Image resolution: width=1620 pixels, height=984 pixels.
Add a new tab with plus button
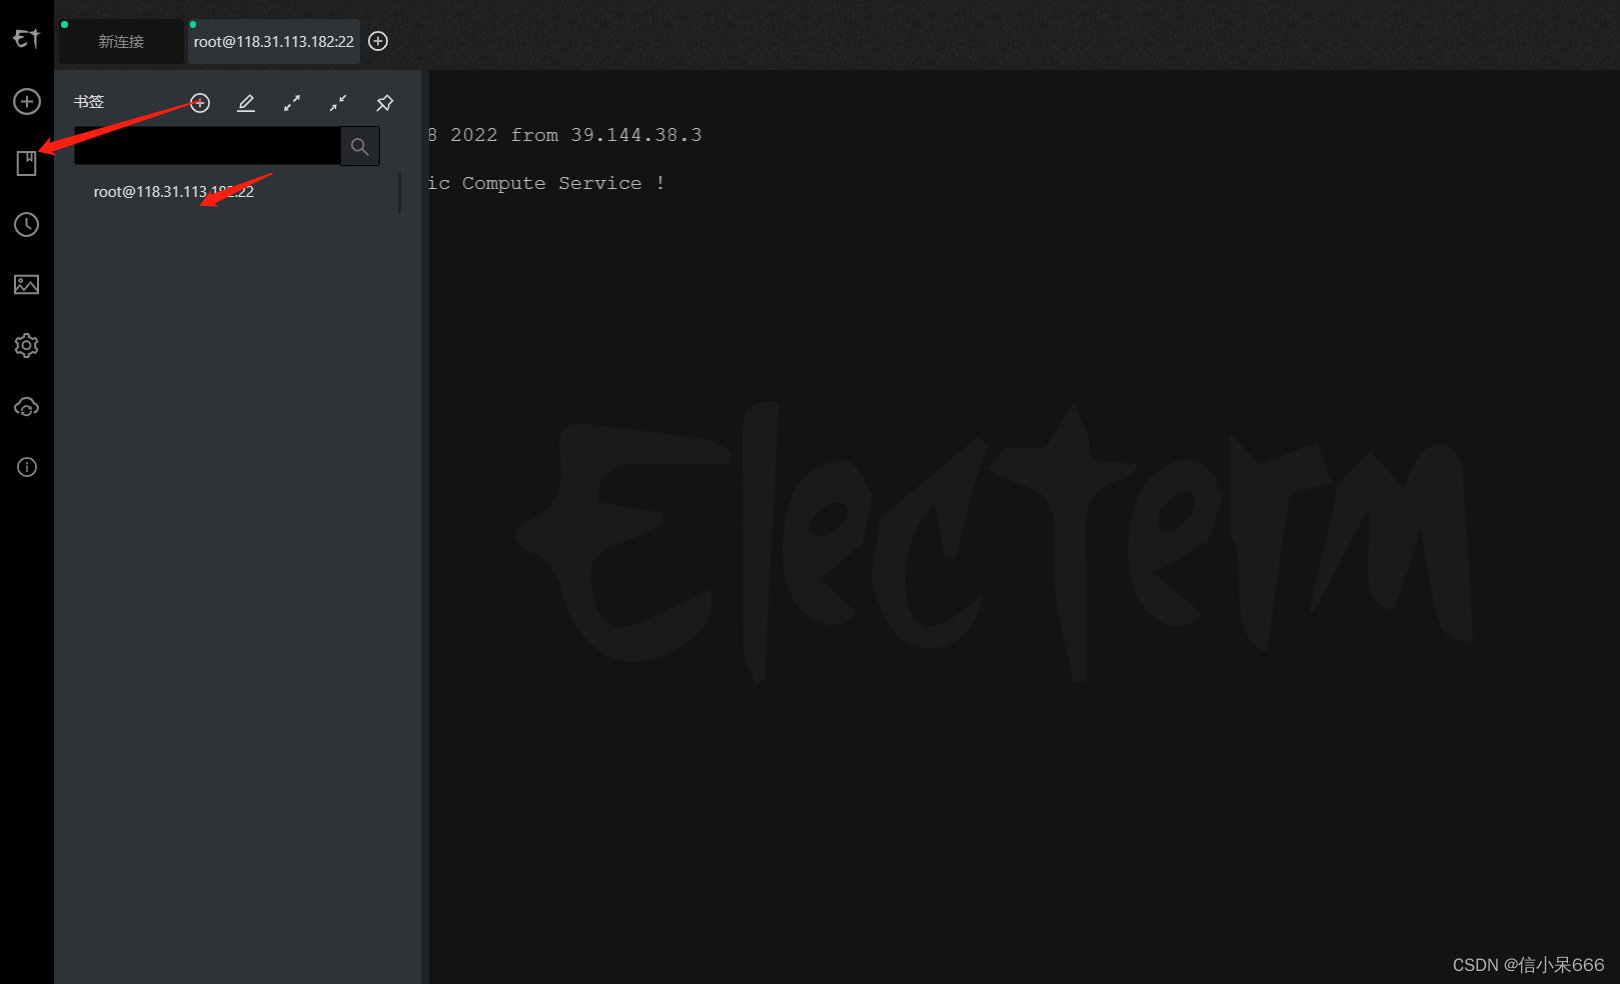click(x=378, y=41)
